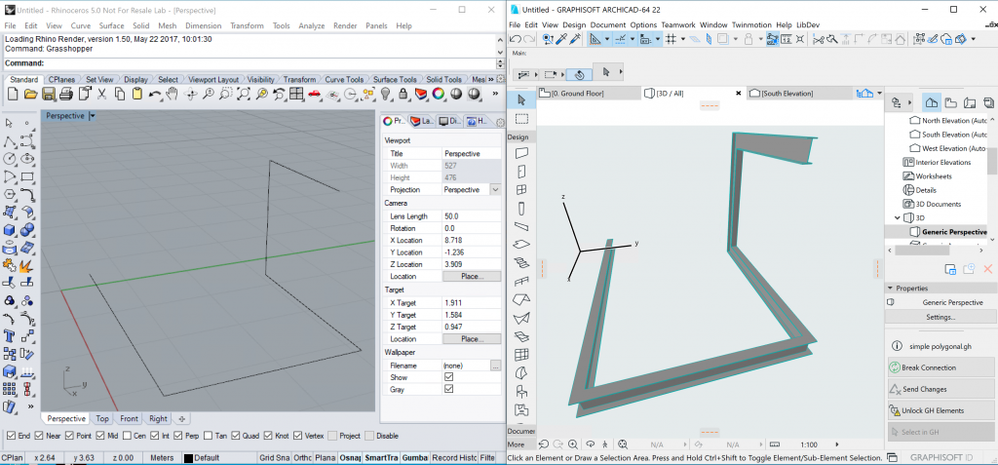Select the Marquee tool in ARCHICAD toolbox

coord(521,118)
